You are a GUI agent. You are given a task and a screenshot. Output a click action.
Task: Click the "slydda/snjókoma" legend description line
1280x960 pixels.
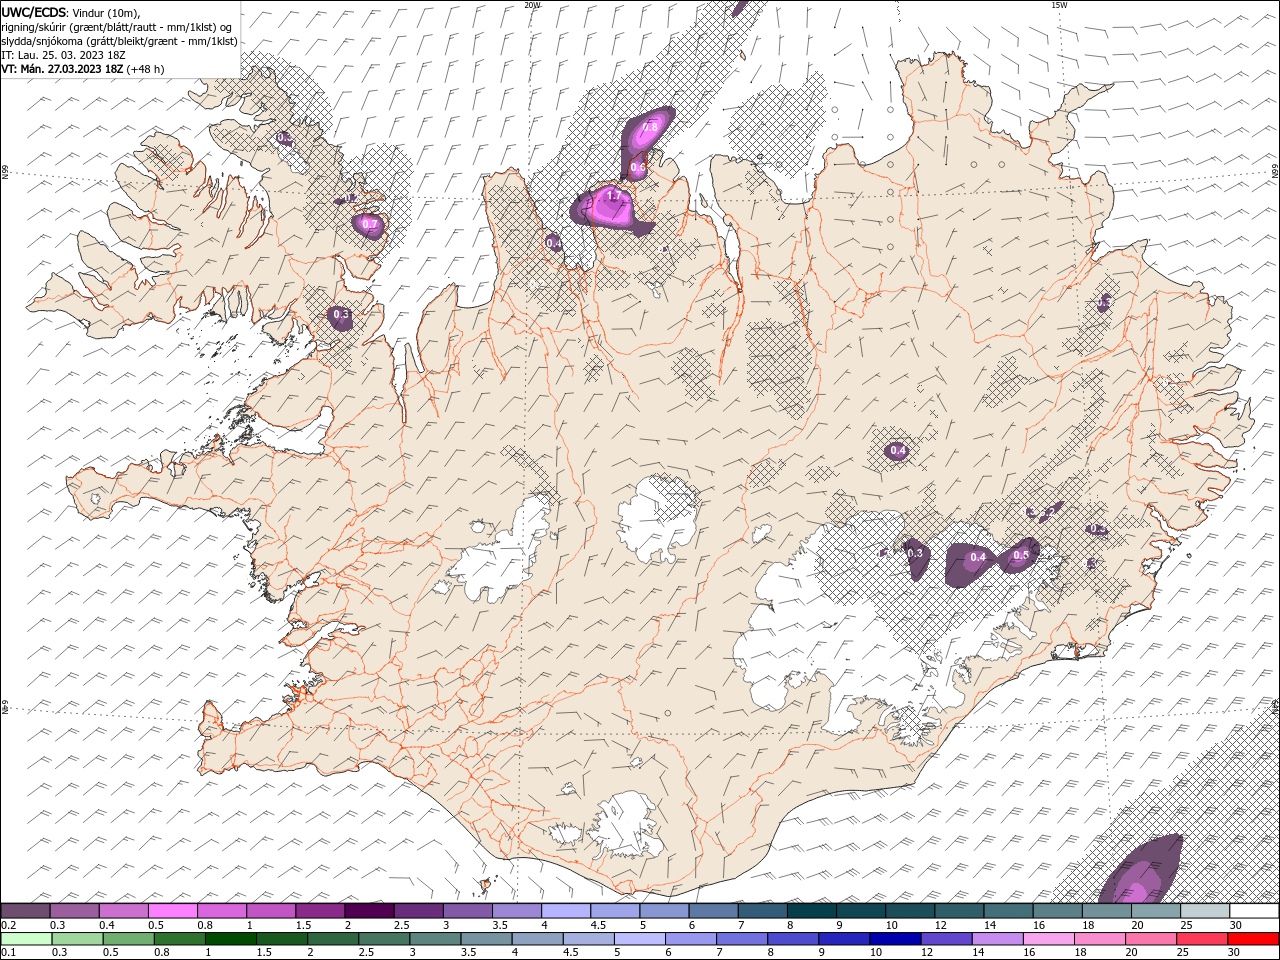[120, 41]
